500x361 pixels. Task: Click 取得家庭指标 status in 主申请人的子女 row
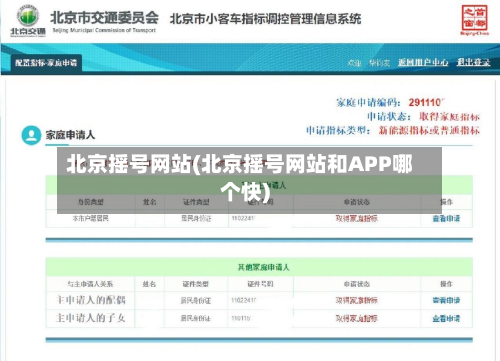click(356, 318)
